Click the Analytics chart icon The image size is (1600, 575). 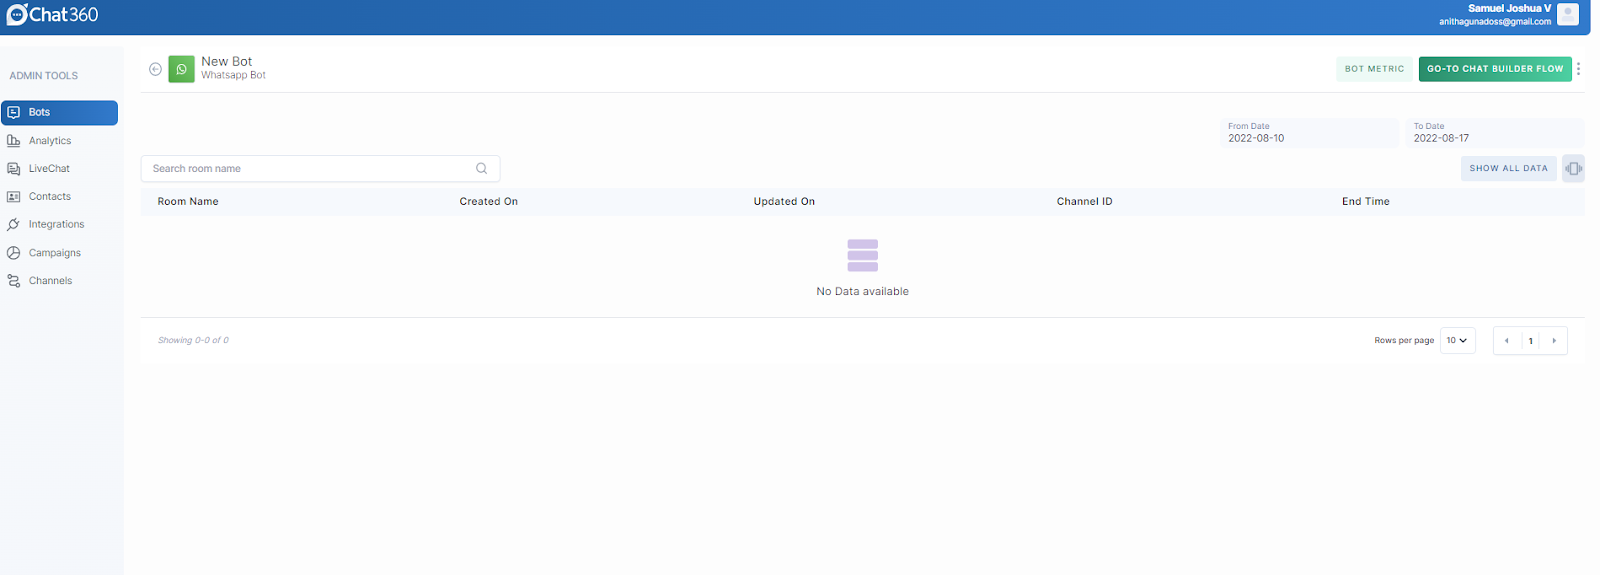pyautogui.click(x=14, y=141)
